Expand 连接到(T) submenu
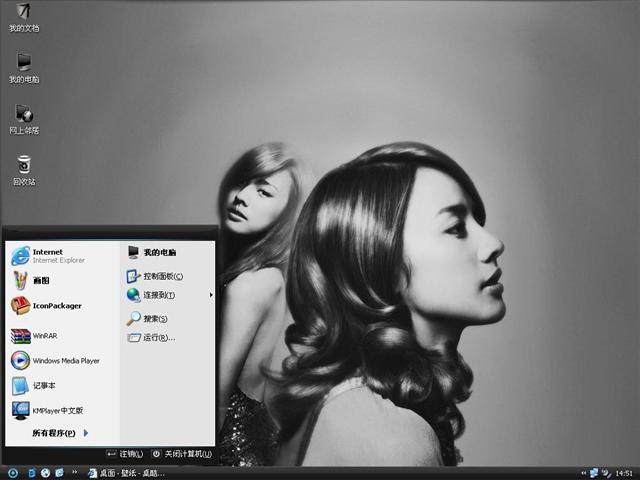This screenshot has width=640, height=480. (168, 295)
